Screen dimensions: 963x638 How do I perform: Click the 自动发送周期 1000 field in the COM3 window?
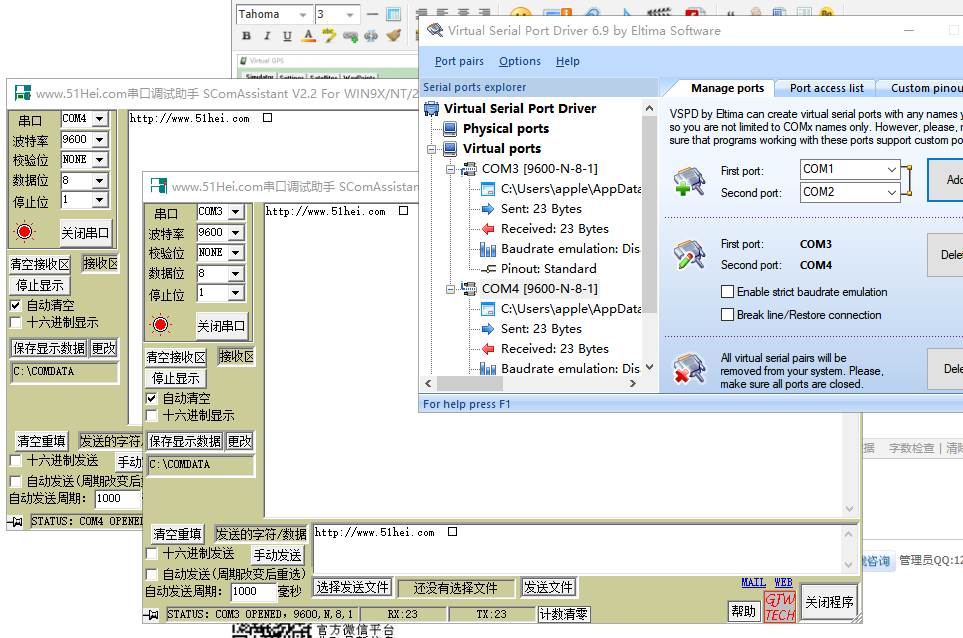(253, 591)
